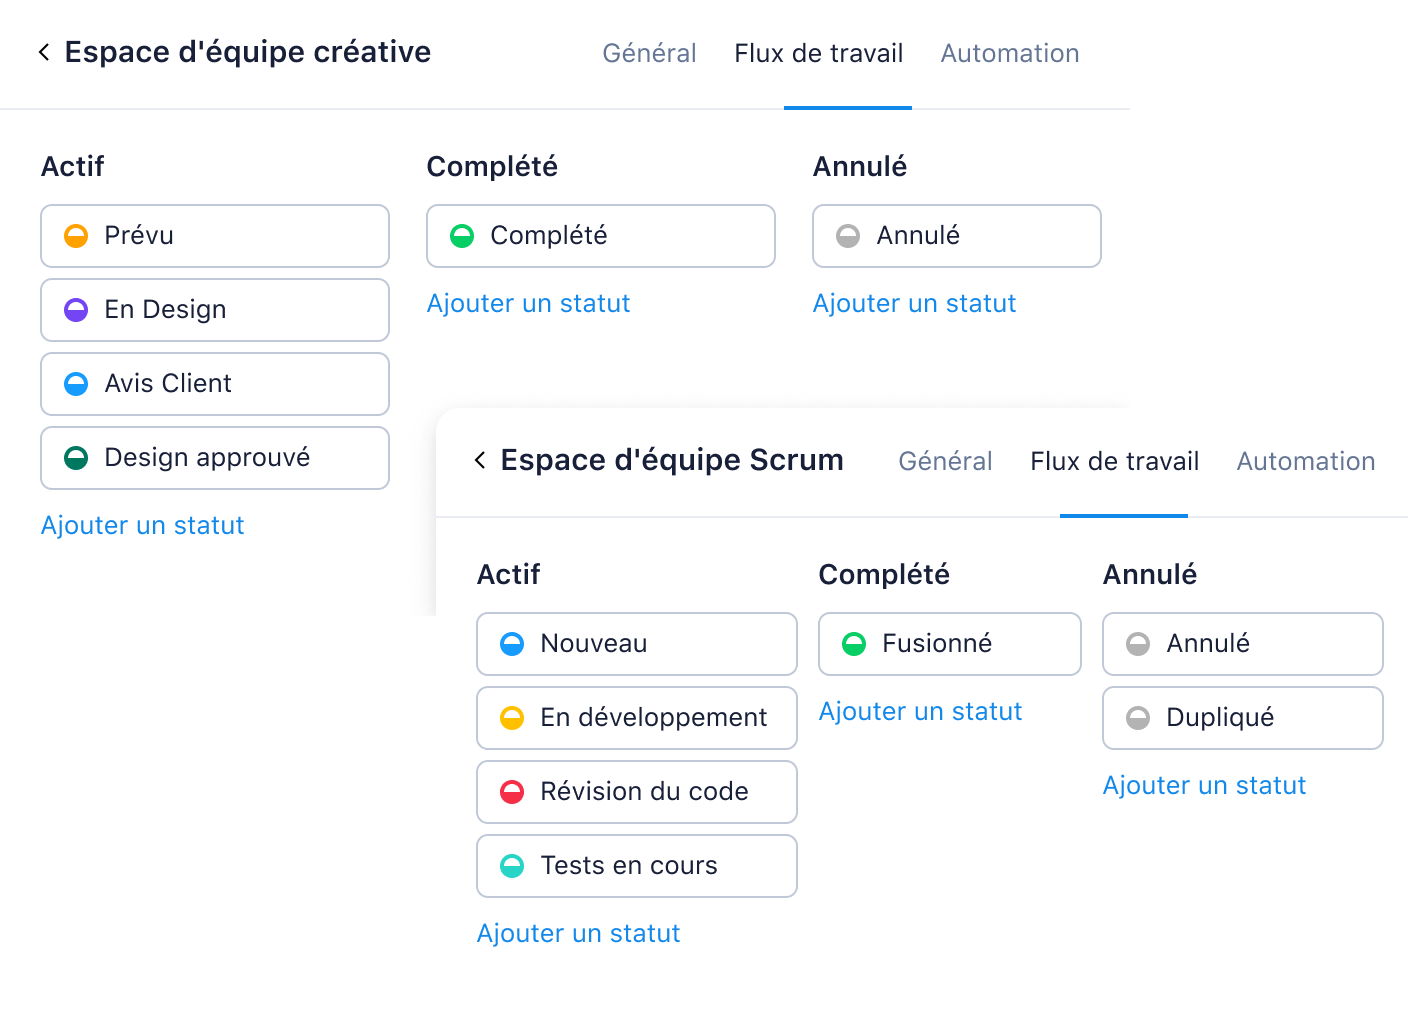Screen dimensions: 1408x1024
Task: Switch to the Général tab of créative workspace
Action: click(649, 53)
